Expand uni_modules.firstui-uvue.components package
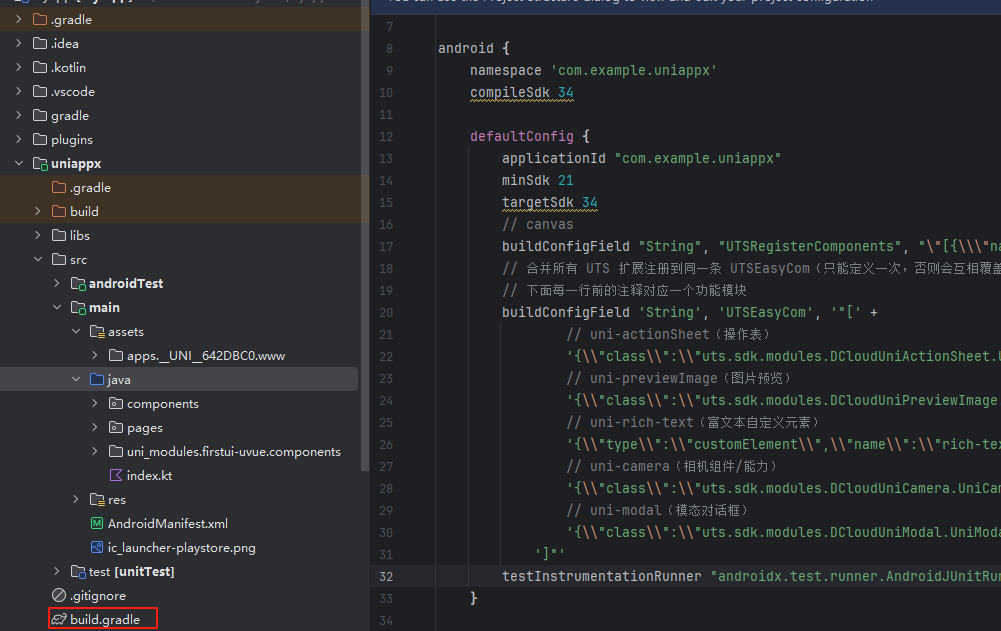 click(95, 452)
